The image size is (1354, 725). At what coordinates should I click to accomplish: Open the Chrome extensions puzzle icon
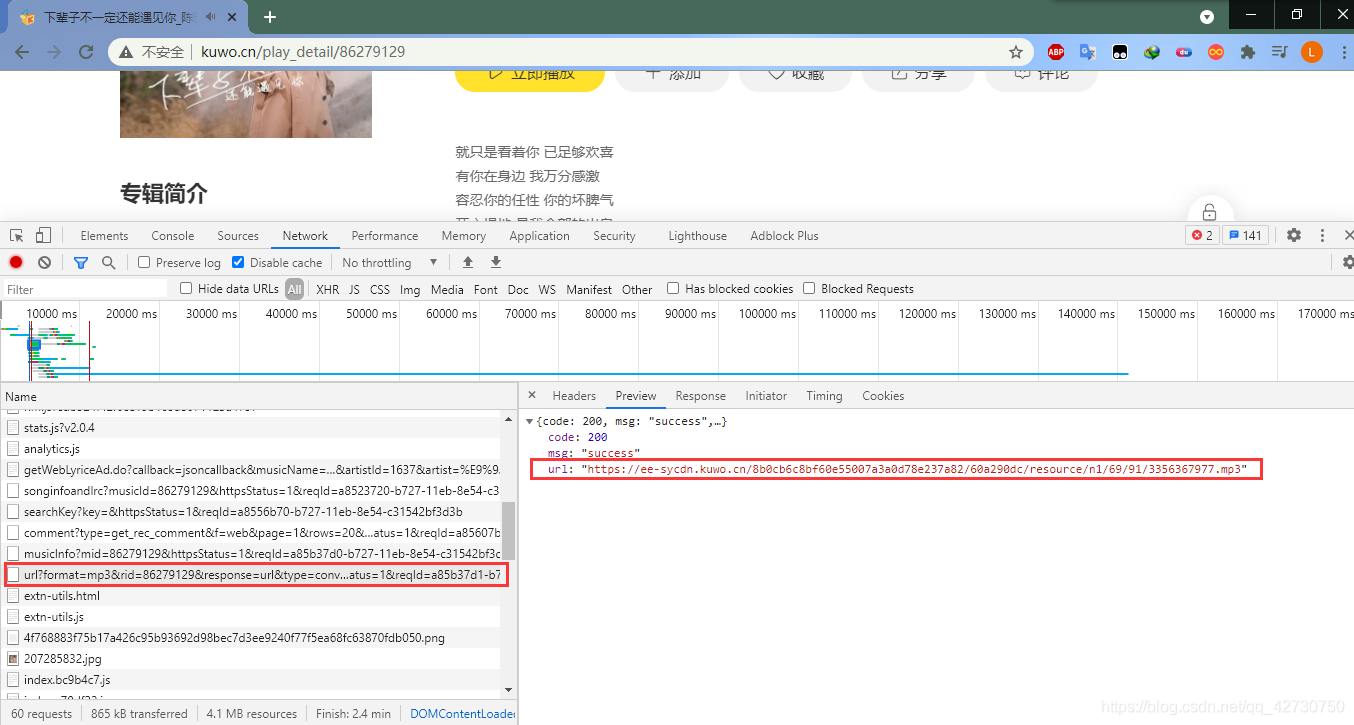tap(1247, 52)
